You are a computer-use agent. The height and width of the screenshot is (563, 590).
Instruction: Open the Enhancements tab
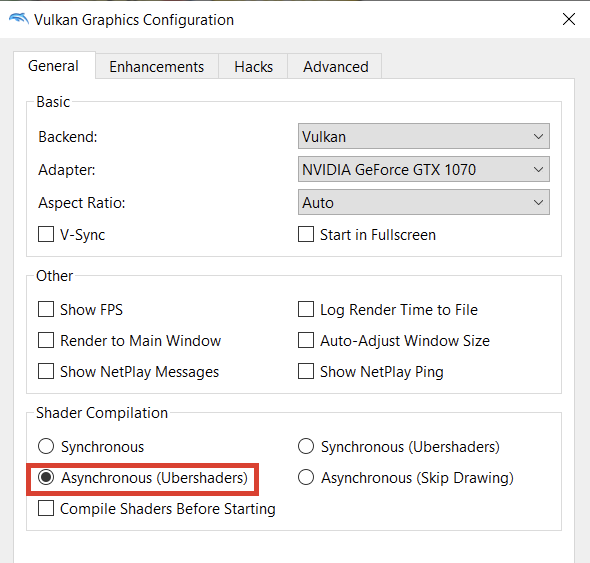coord(157,67)
